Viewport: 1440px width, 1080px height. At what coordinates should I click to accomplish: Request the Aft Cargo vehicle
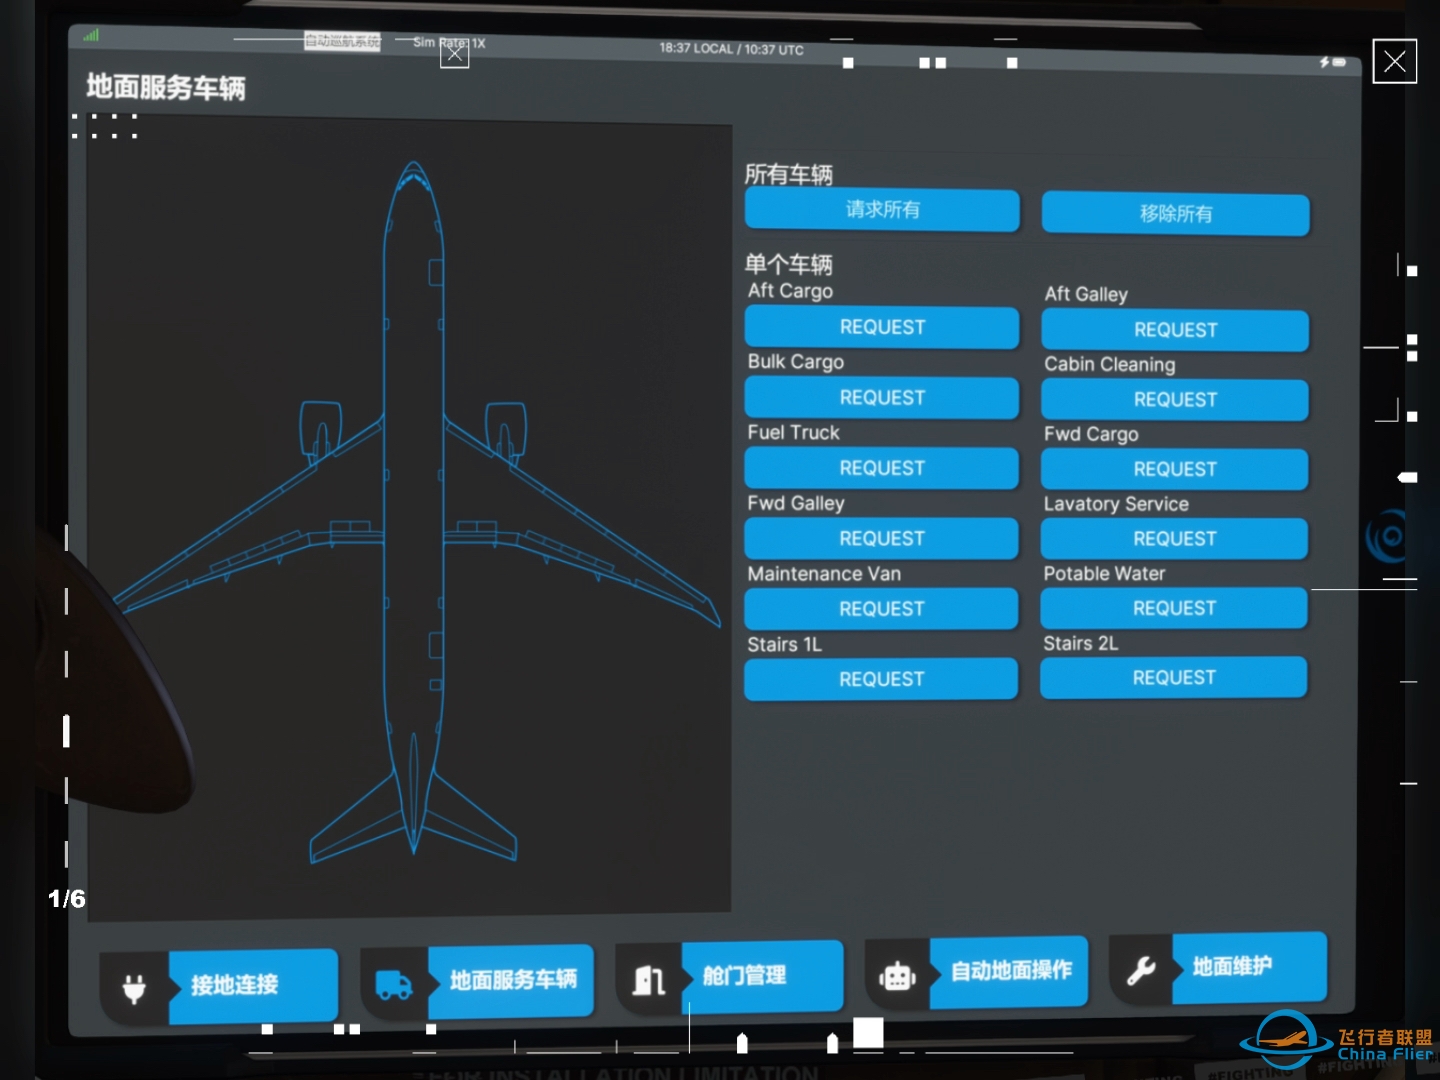(882, 327)
